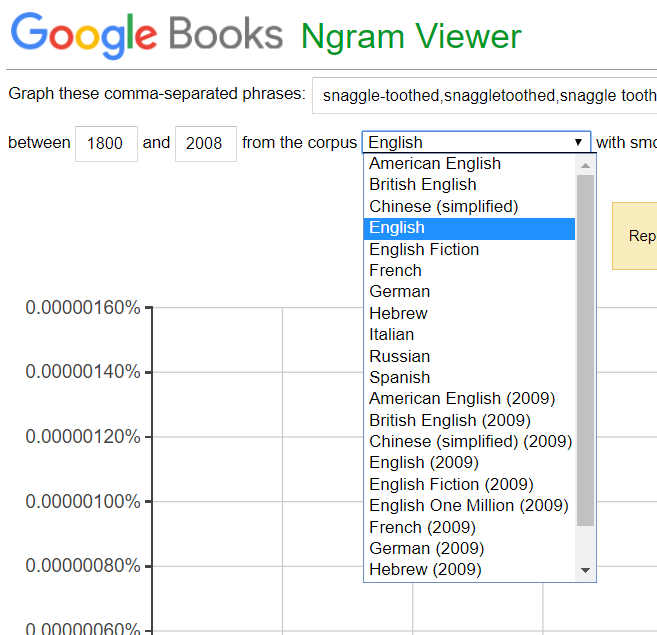Screen dimensions: 657x635
Task: Click the scroll up arrow of list
Action: (x=586, y=163)
